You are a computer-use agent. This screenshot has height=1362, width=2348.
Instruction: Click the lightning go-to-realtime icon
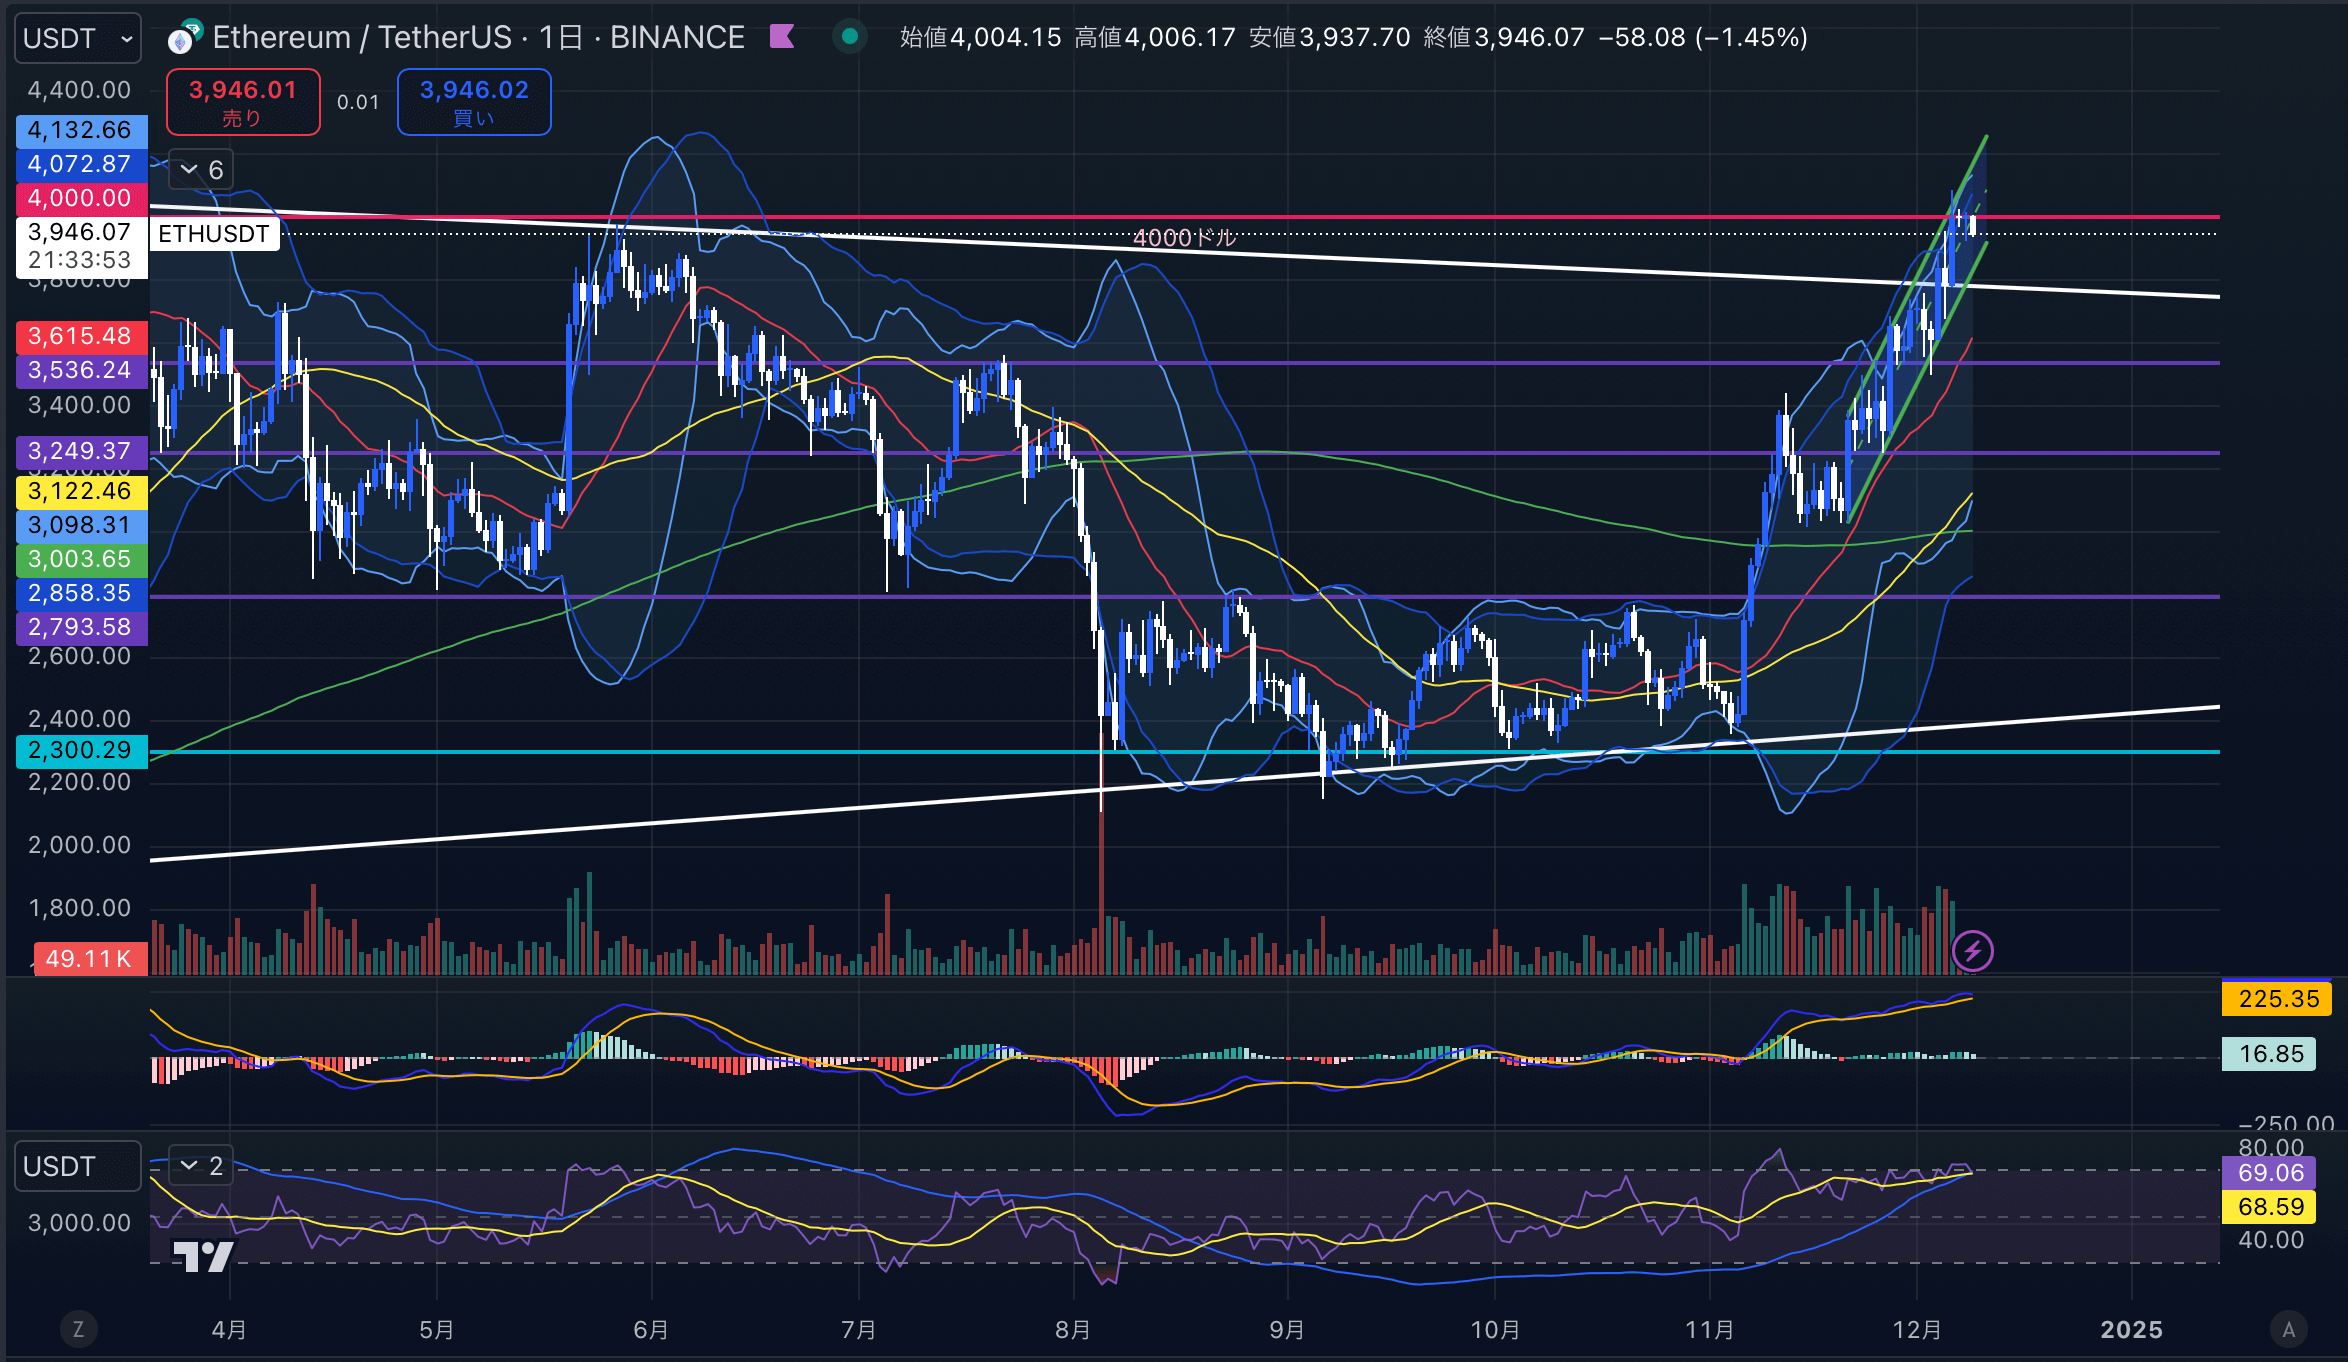tap(1973, 951)
